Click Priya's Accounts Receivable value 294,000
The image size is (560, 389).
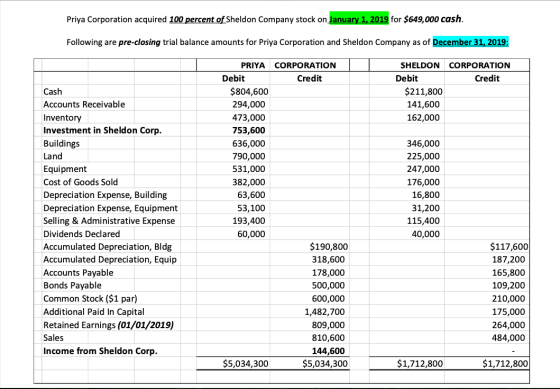[x=249, y=105]
